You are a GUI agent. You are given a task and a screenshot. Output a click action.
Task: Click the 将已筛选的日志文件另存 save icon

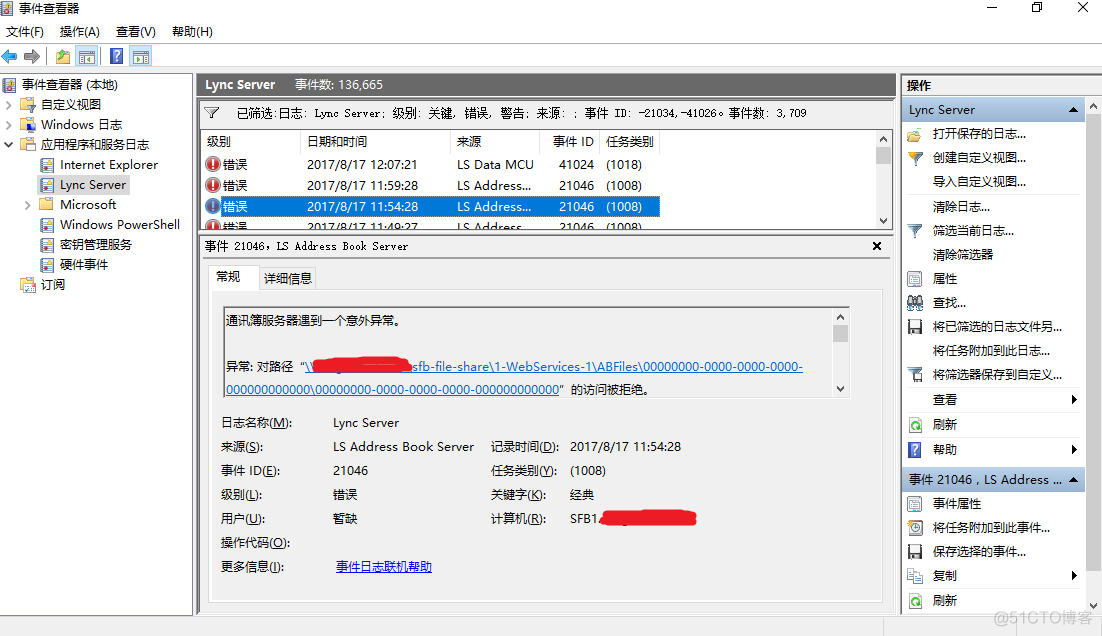pyautogui.click(x=915, y=327)
